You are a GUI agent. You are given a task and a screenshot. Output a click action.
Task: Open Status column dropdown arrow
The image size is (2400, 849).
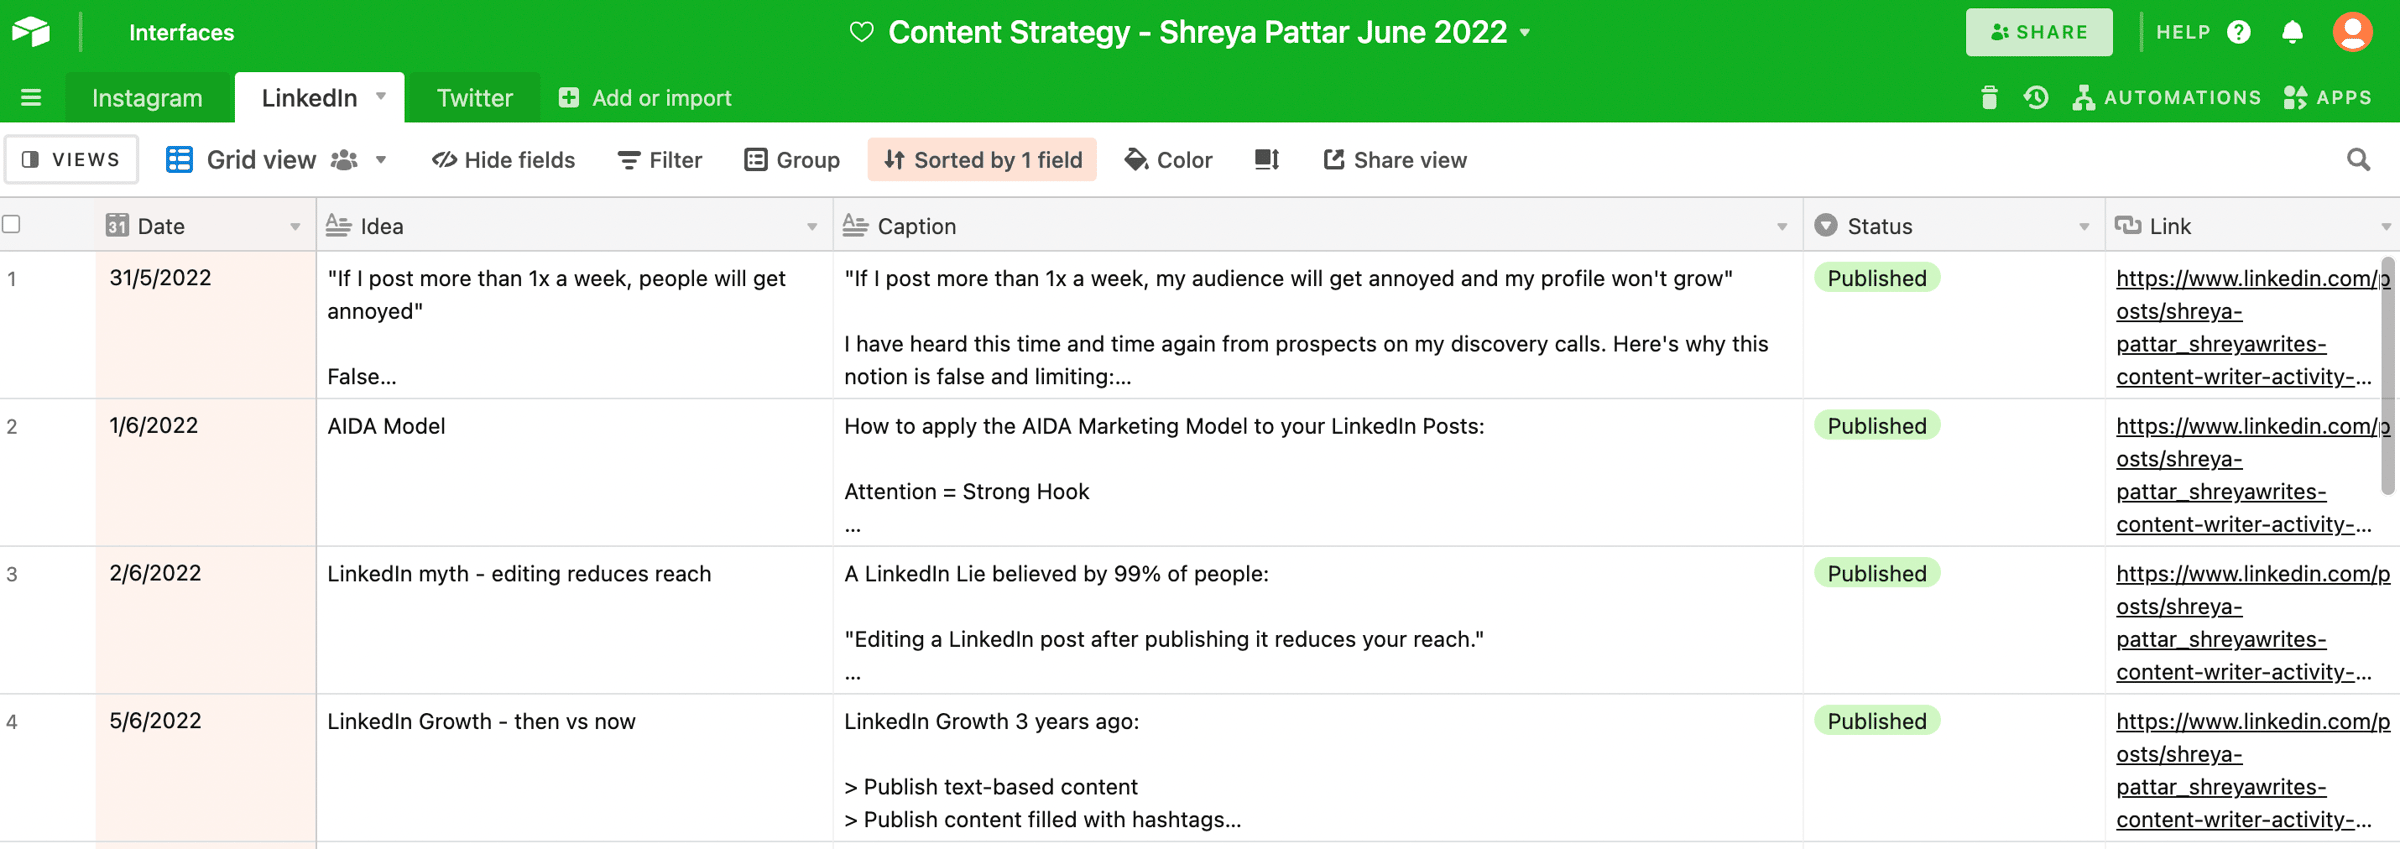coord(2084,226)
